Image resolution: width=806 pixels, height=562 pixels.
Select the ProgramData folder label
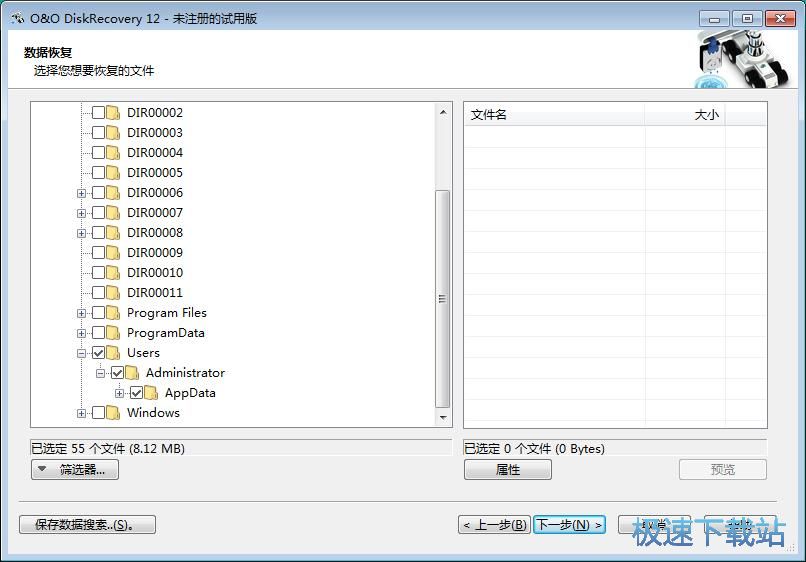166,333
